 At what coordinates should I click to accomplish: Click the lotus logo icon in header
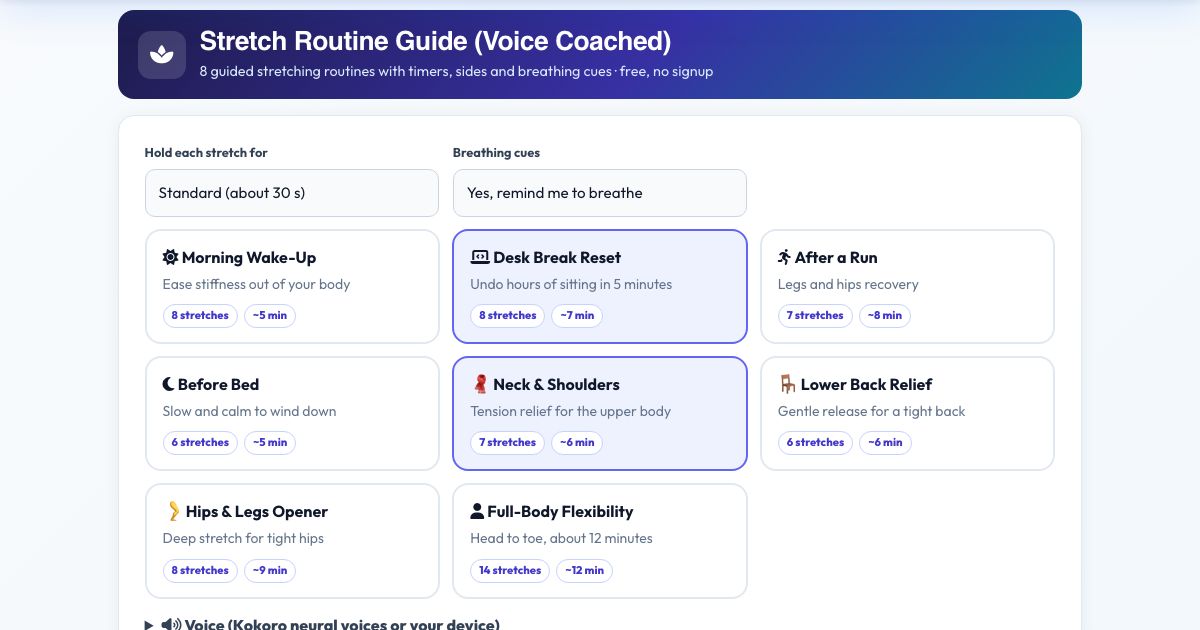click(161, 55)
